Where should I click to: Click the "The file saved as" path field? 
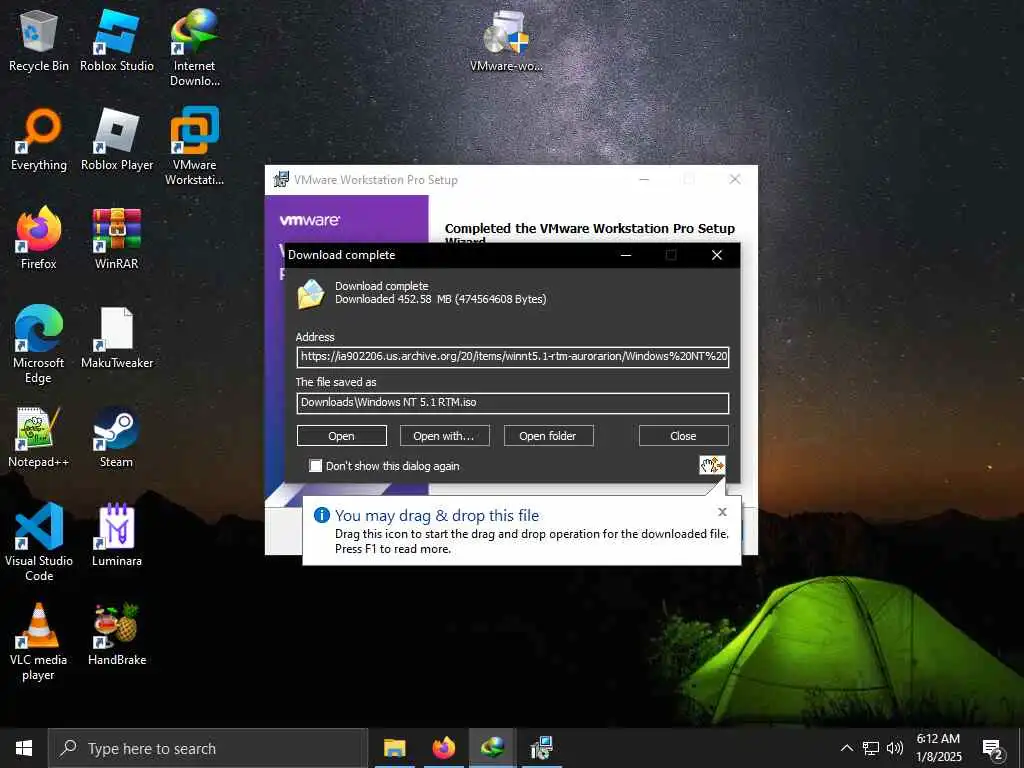pyautogui.click(x=513, y=403)
